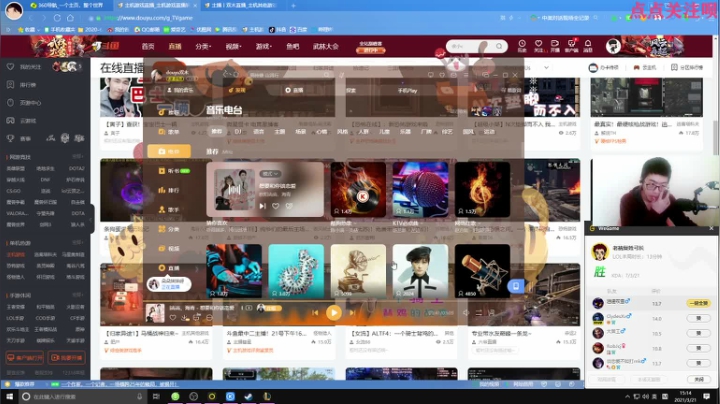Open music player main menu icon
This screenshot has width=720, height=404.
click(466, 75)
